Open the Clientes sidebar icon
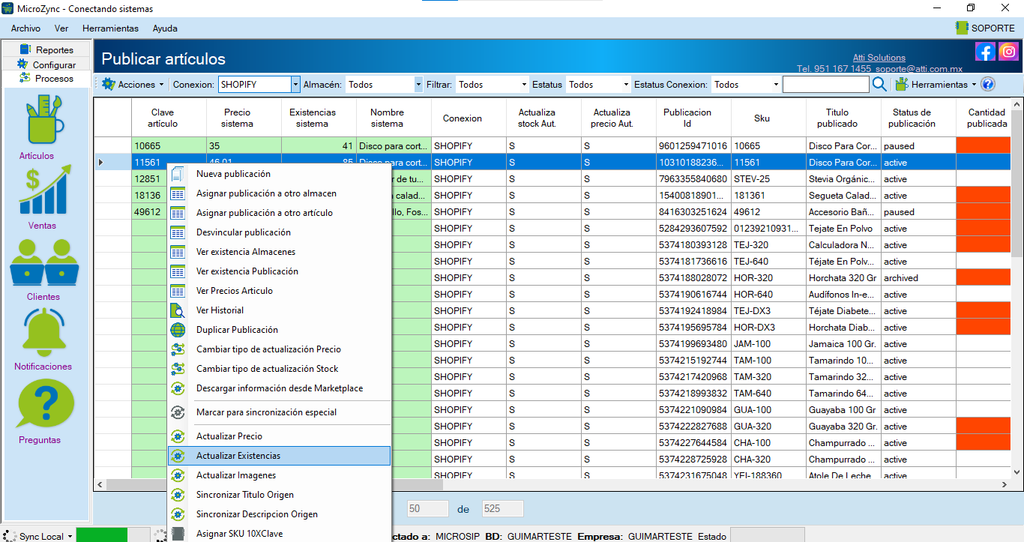Viewport: 1024px width, 542px height. pyautogui.click(x=44, y=263)
